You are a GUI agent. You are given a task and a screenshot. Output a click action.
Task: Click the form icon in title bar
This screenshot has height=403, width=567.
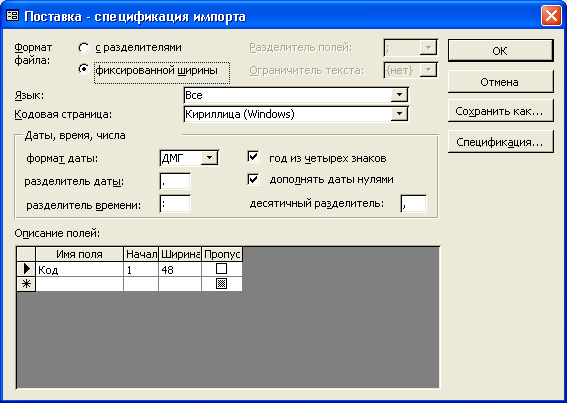[x=13, y=16]
